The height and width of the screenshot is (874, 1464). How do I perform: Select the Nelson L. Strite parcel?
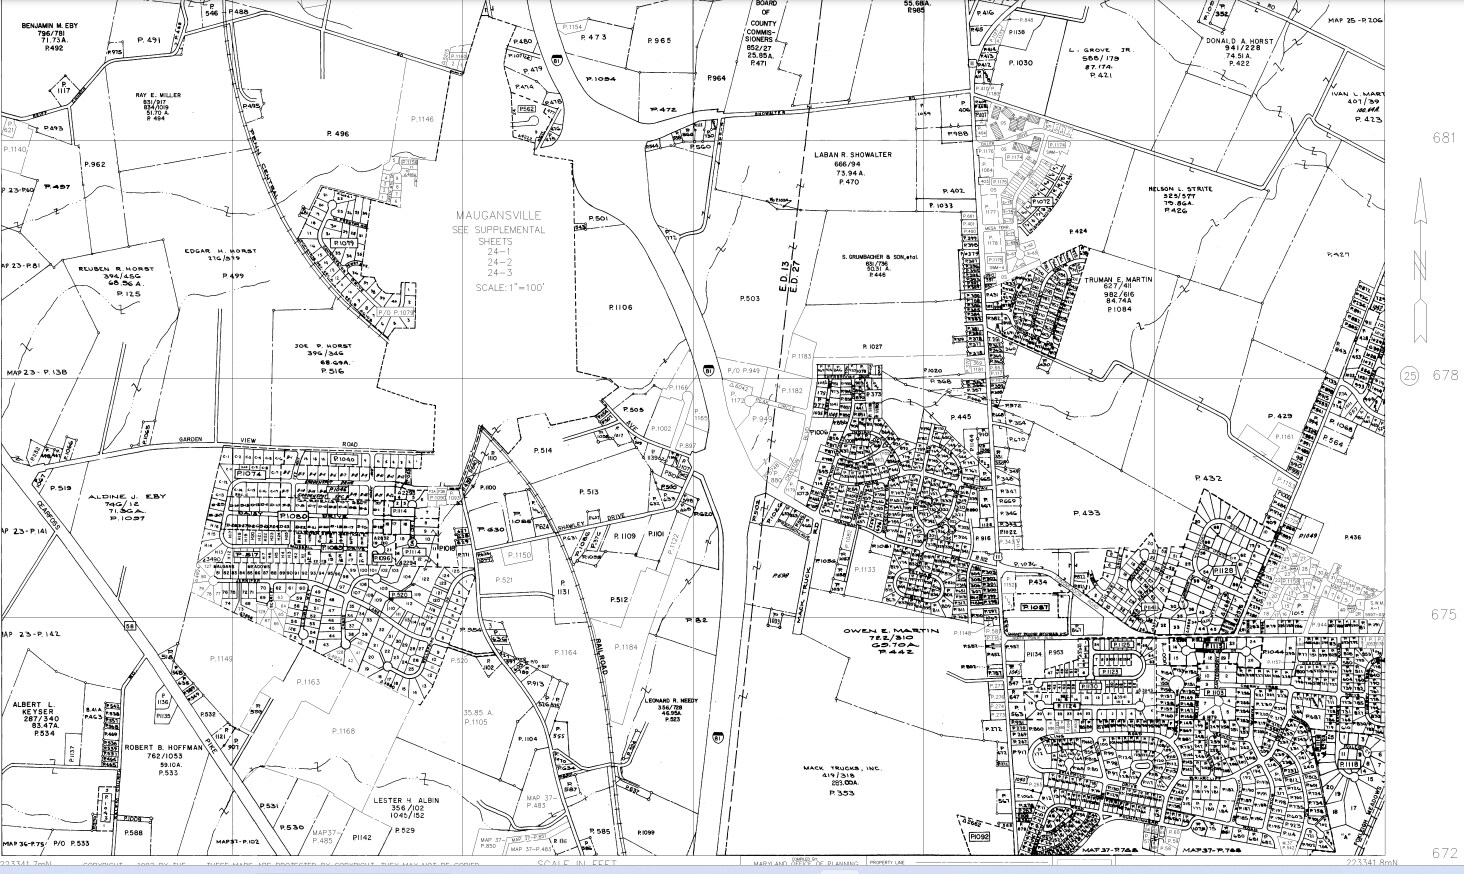tap(1178, 199)
